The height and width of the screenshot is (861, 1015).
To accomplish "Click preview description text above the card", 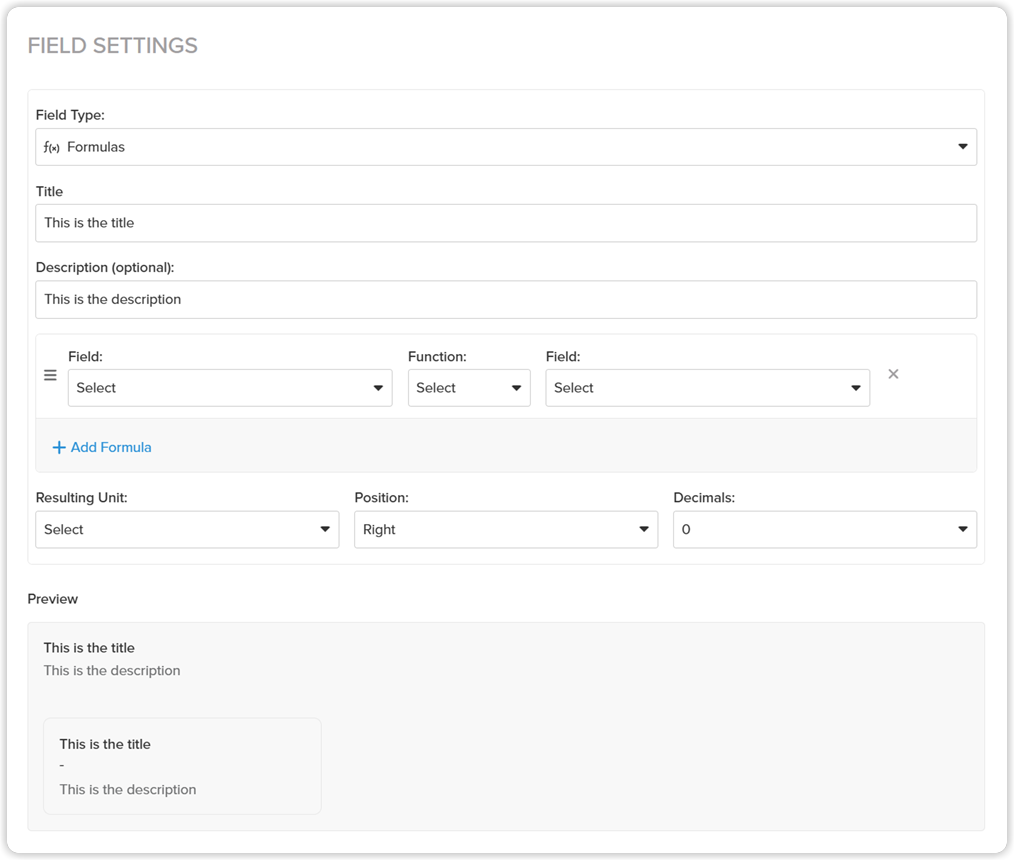I will pyautogui.click(x=112, y=671).
